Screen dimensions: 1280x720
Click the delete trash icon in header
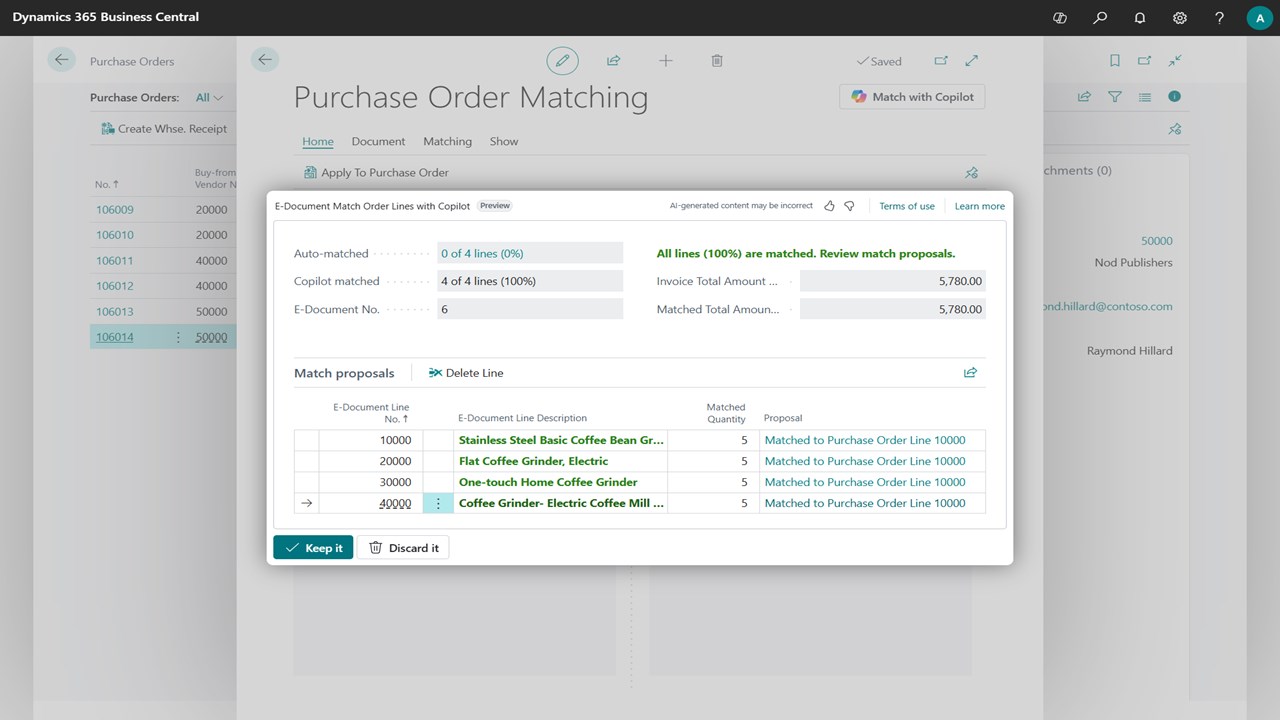pos(717,61)
